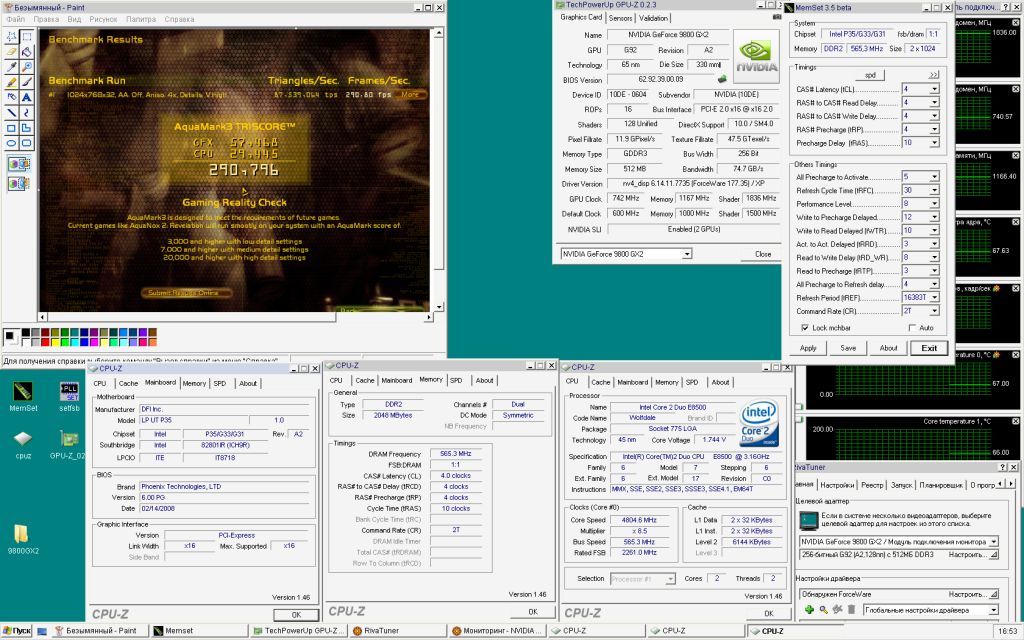
Task: Open the GPU-Z graphics card selector dropdown
Action: click(x=686, y=254)
